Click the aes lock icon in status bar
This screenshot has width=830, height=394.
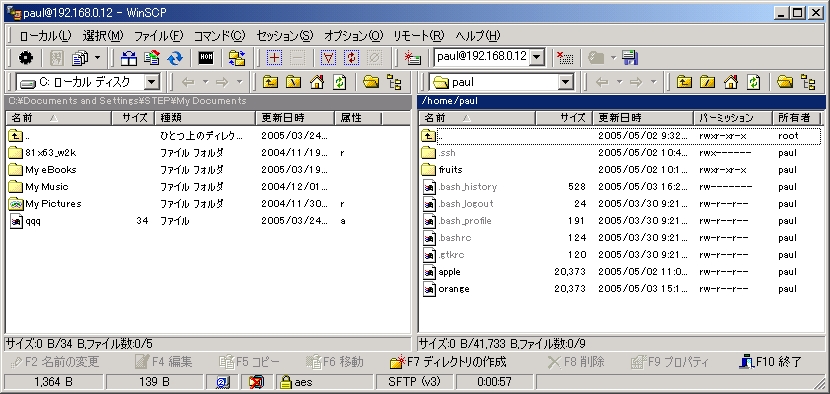click(x=286, y=382)
